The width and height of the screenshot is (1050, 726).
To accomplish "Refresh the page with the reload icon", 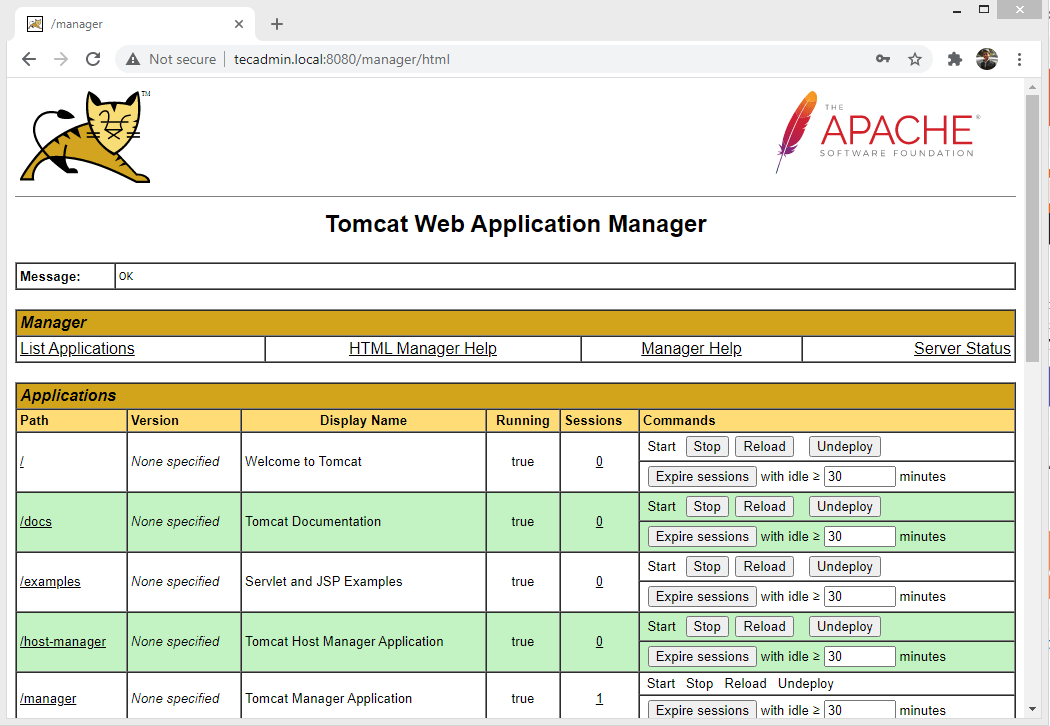I will point(93,59).
